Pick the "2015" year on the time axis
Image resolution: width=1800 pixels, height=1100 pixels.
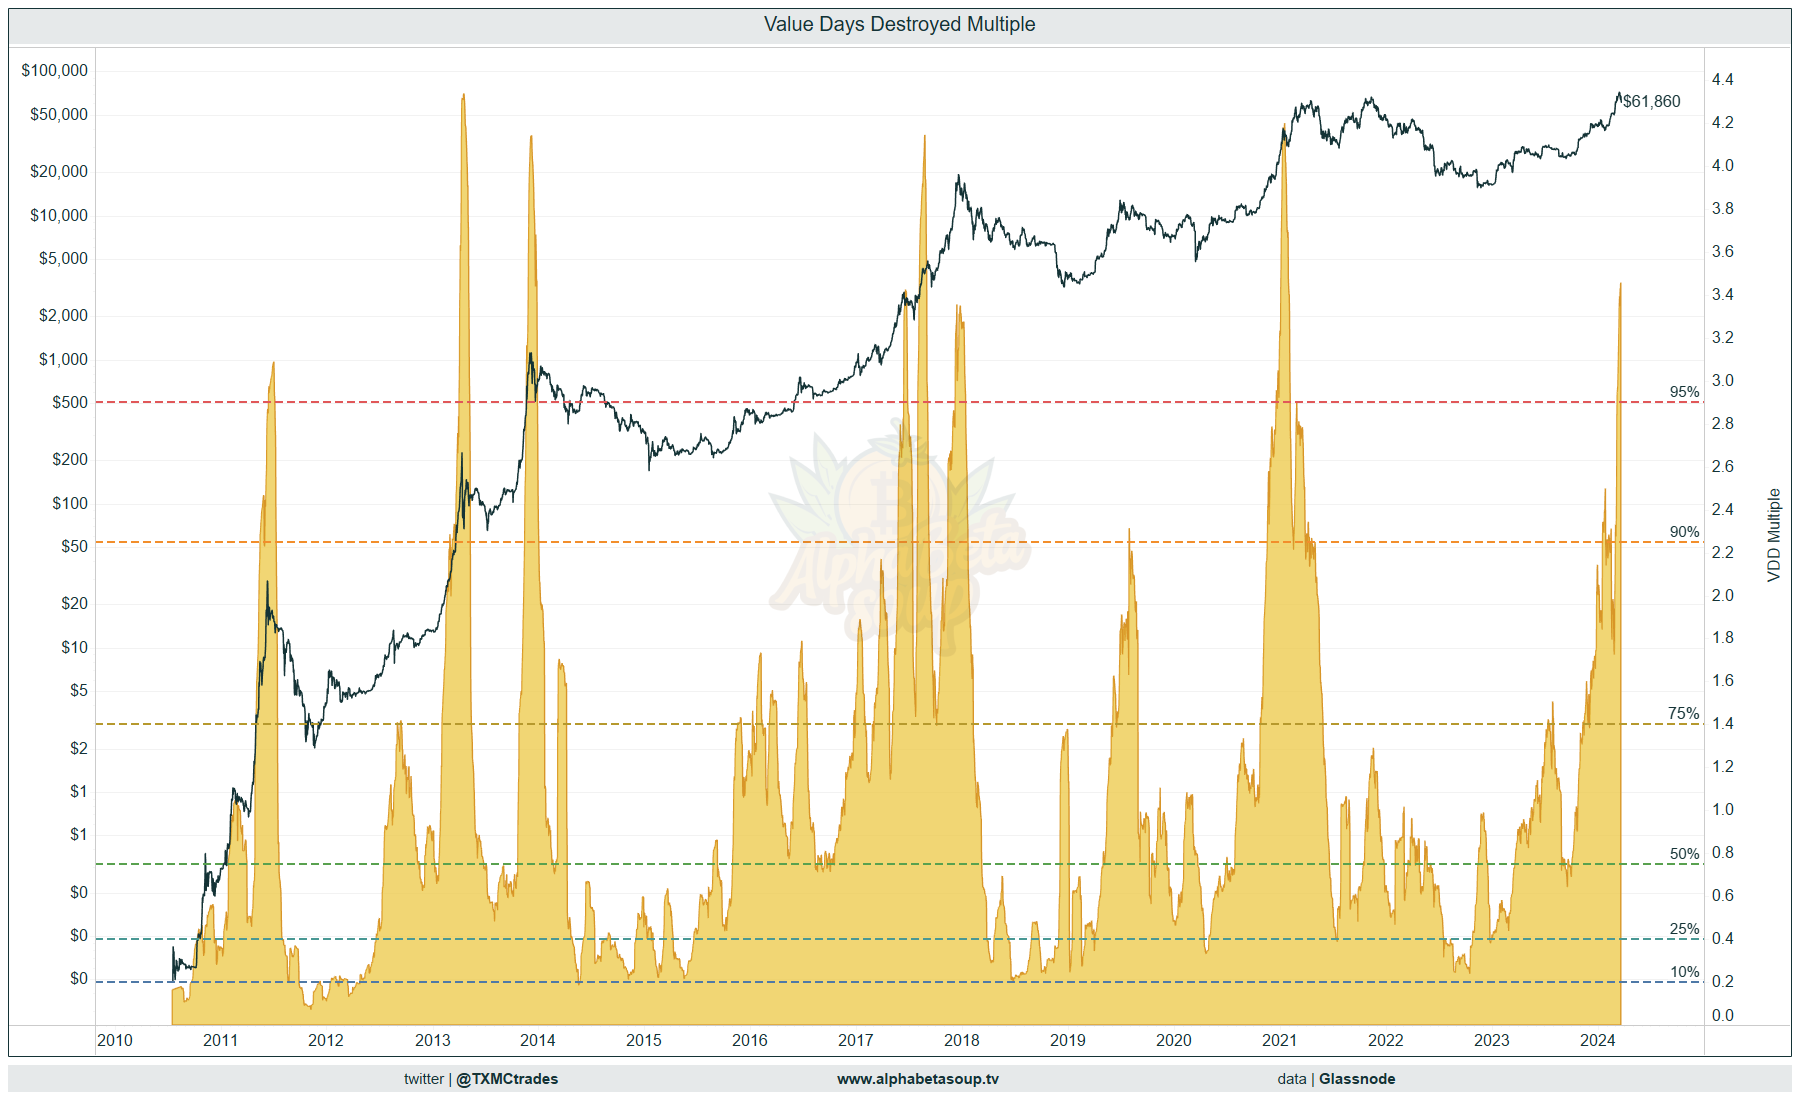[x=644, y=1040]
